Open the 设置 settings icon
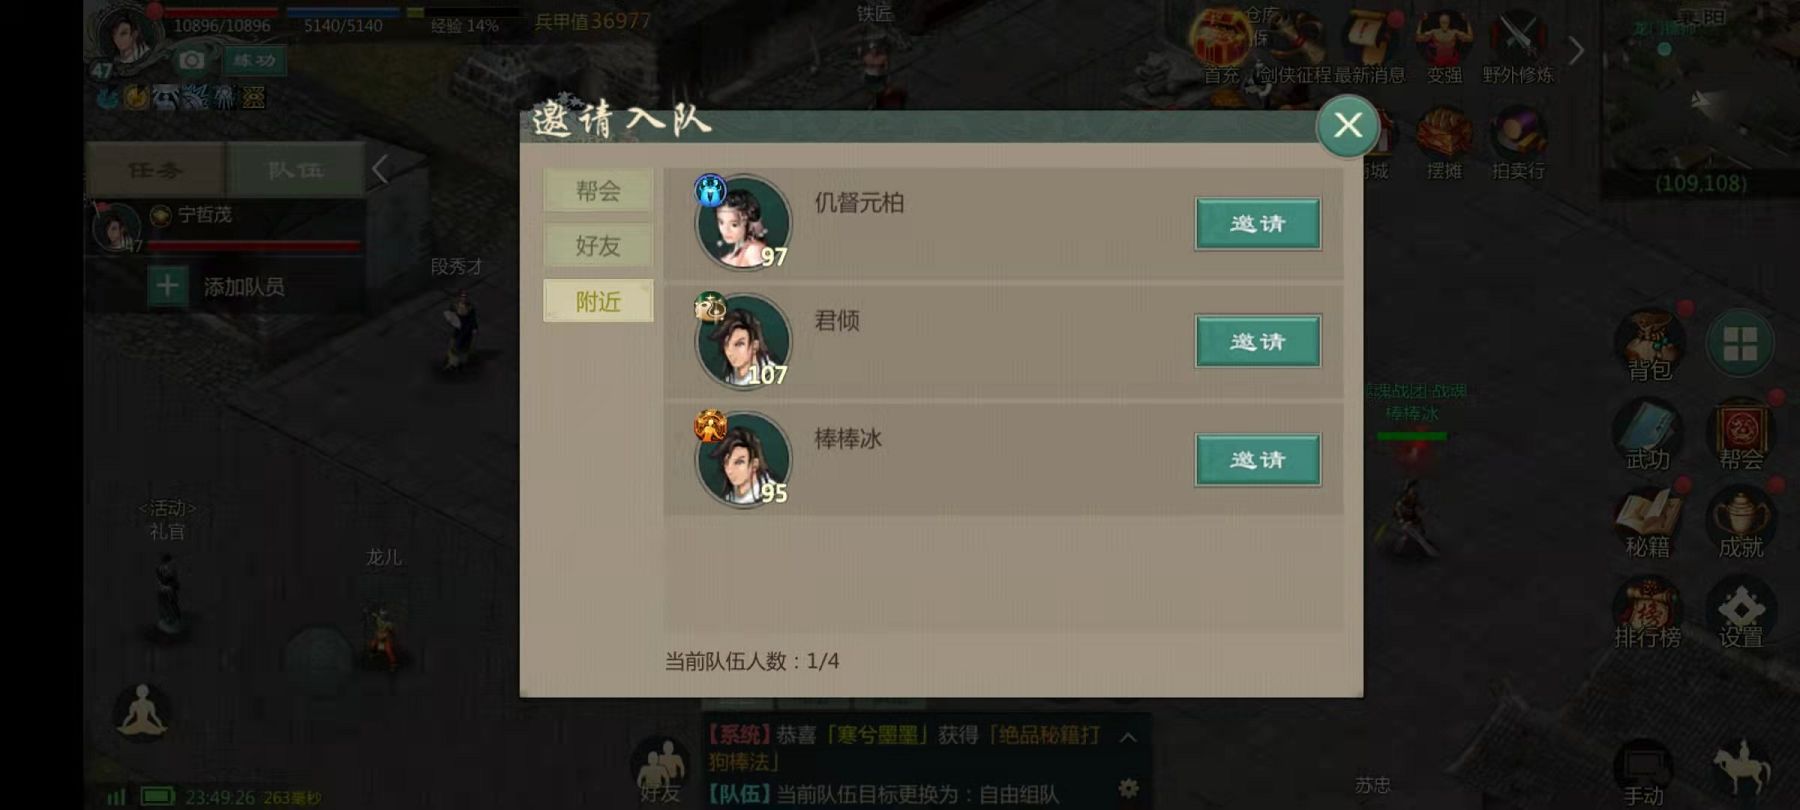 coord(1742,611)
